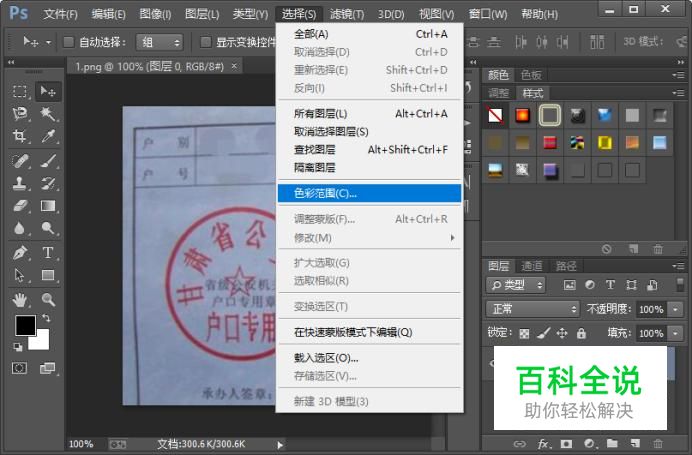
Task: Select the Crop tool
Action: pyautogui.click(x=19, y=136)
